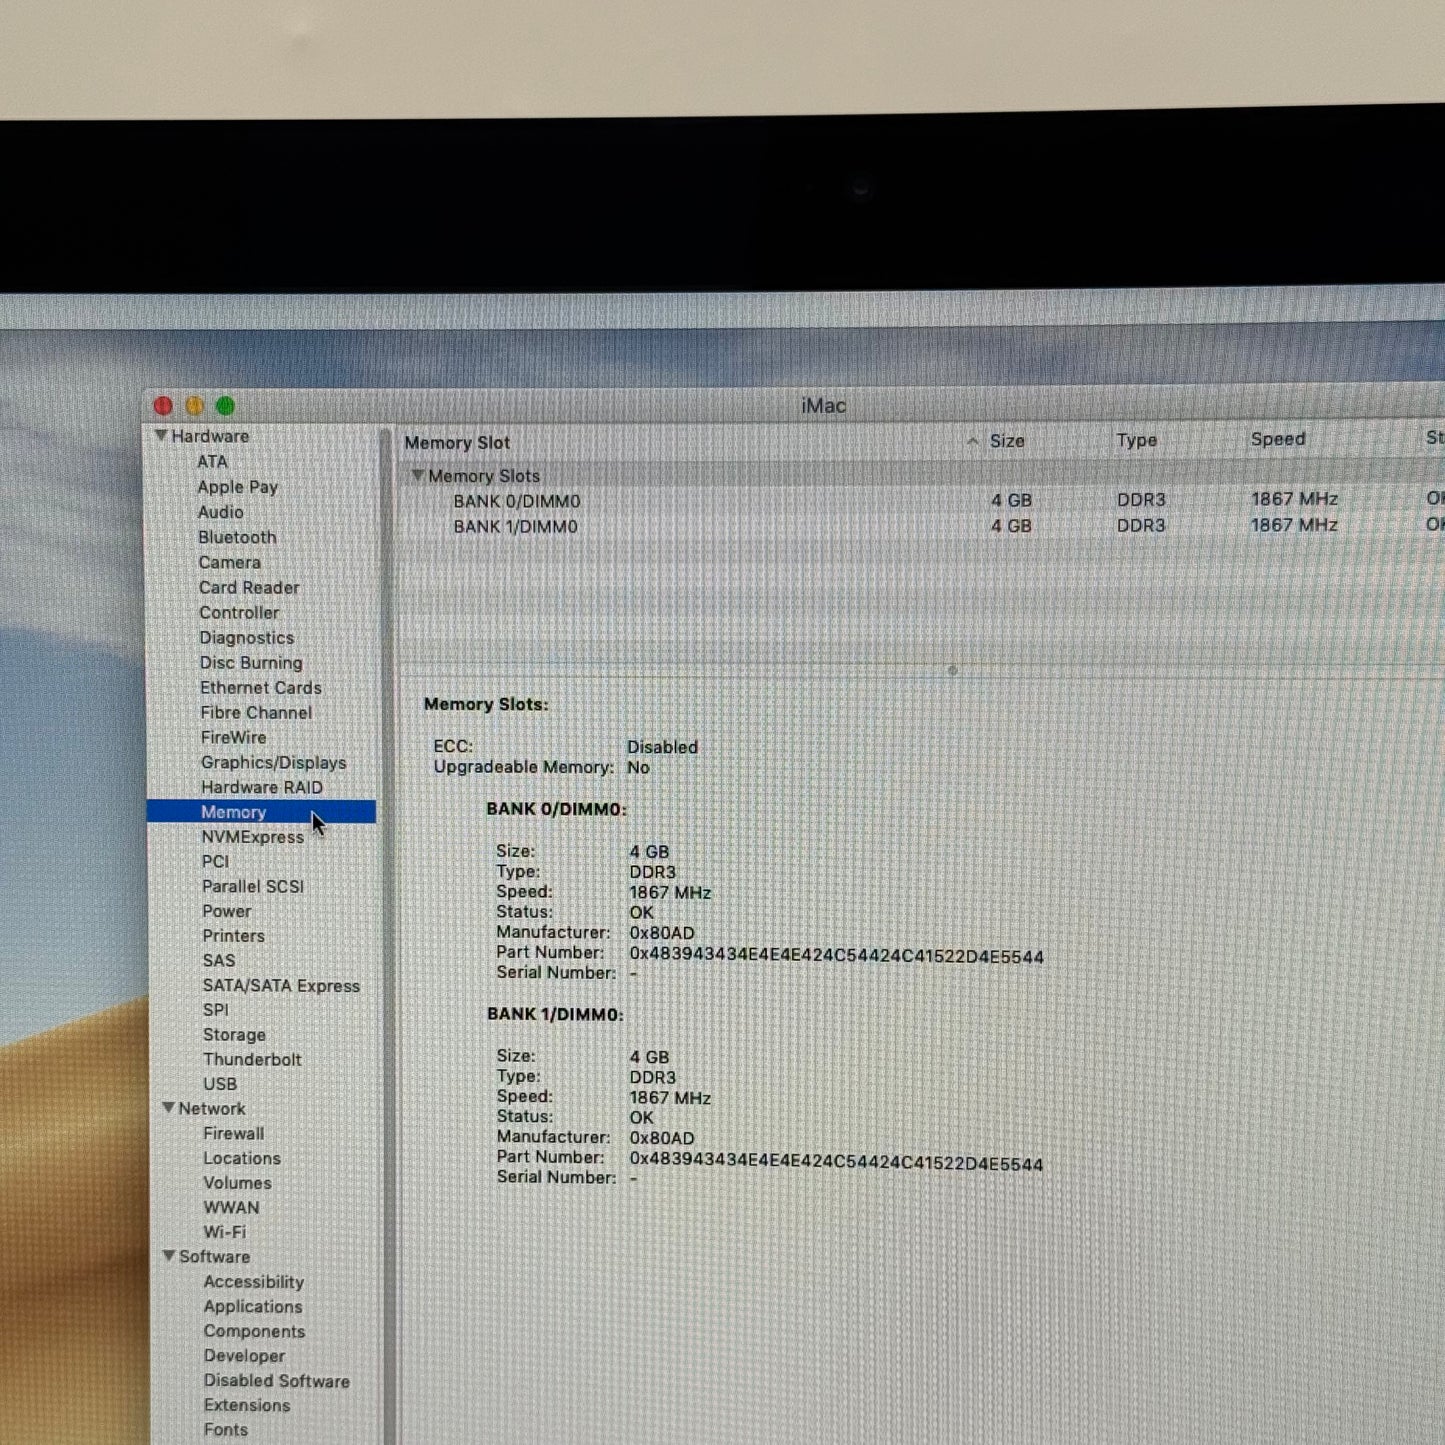Click the ECC Disabled value
Screen dimensions: 1445x1445
pyautogui.click(x=662, y=747)
